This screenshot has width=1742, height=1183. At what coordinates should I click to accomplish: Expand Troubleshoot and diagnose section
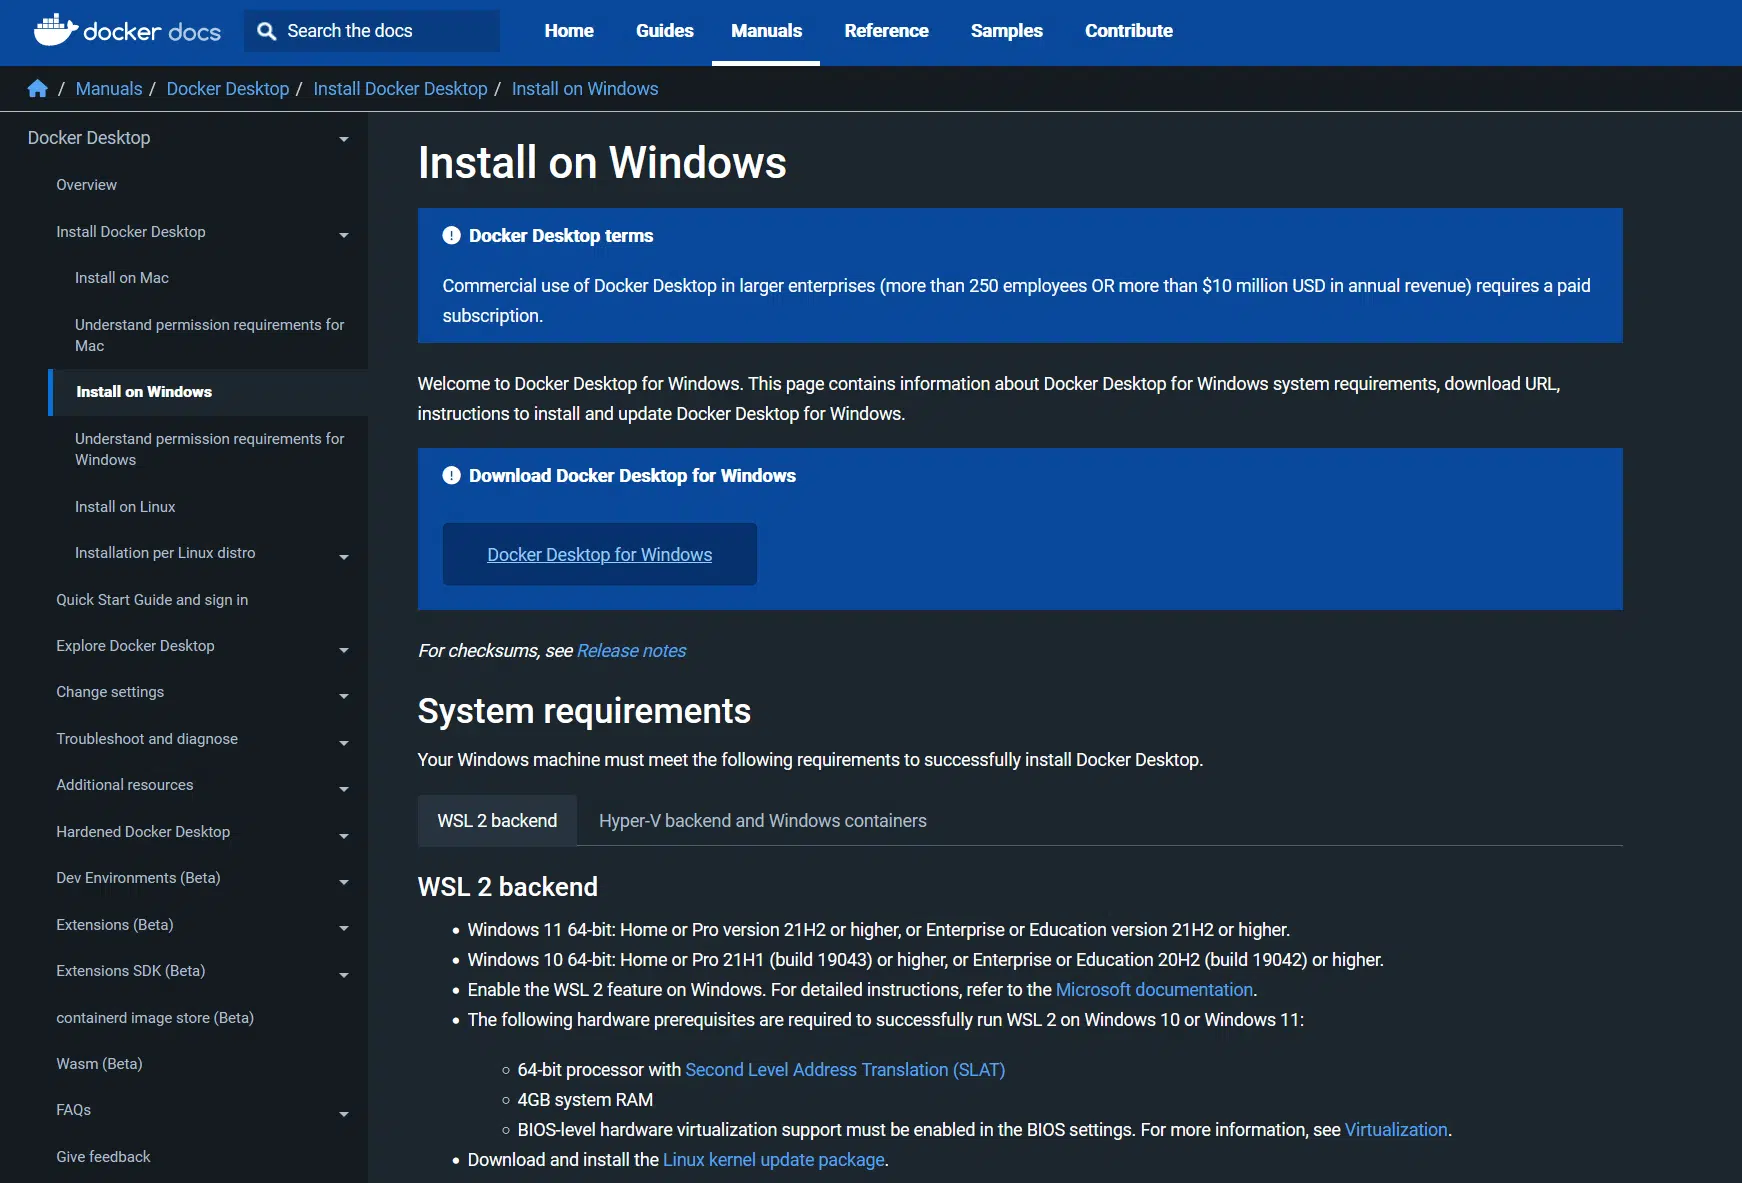tap(344, 743)
